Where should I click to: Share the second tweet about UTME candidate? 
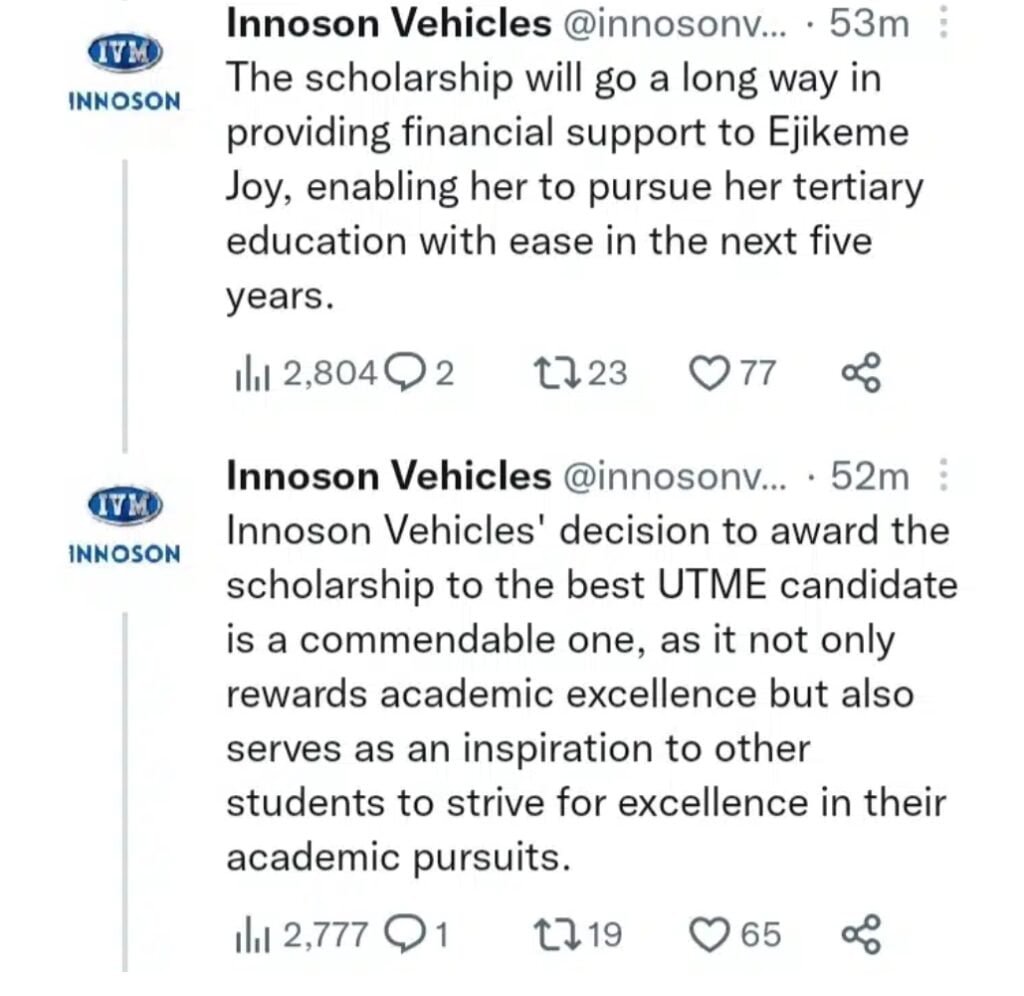tap(860, 934)
